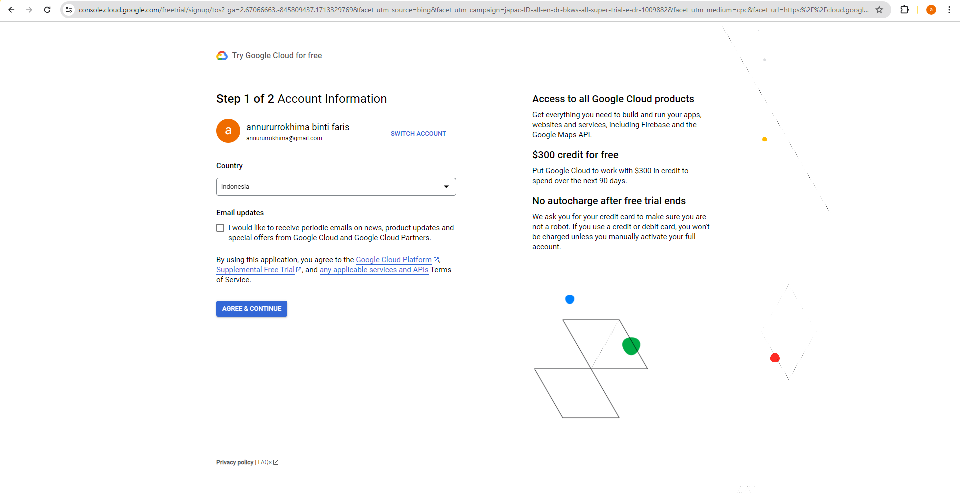Click SWITCH ACCOUNT link
The image size is (960, 494).
[x=418, y=133]
